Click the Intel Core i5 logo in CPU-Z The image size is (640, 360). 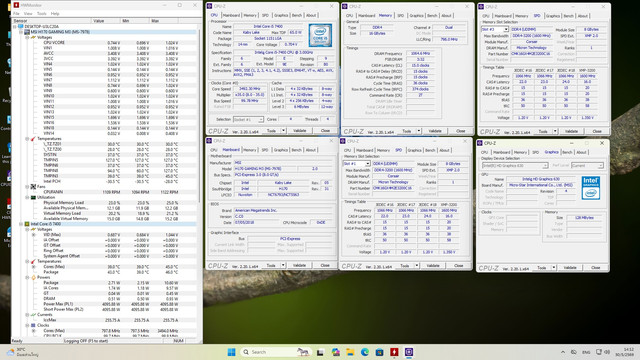[x=320, y=35]
